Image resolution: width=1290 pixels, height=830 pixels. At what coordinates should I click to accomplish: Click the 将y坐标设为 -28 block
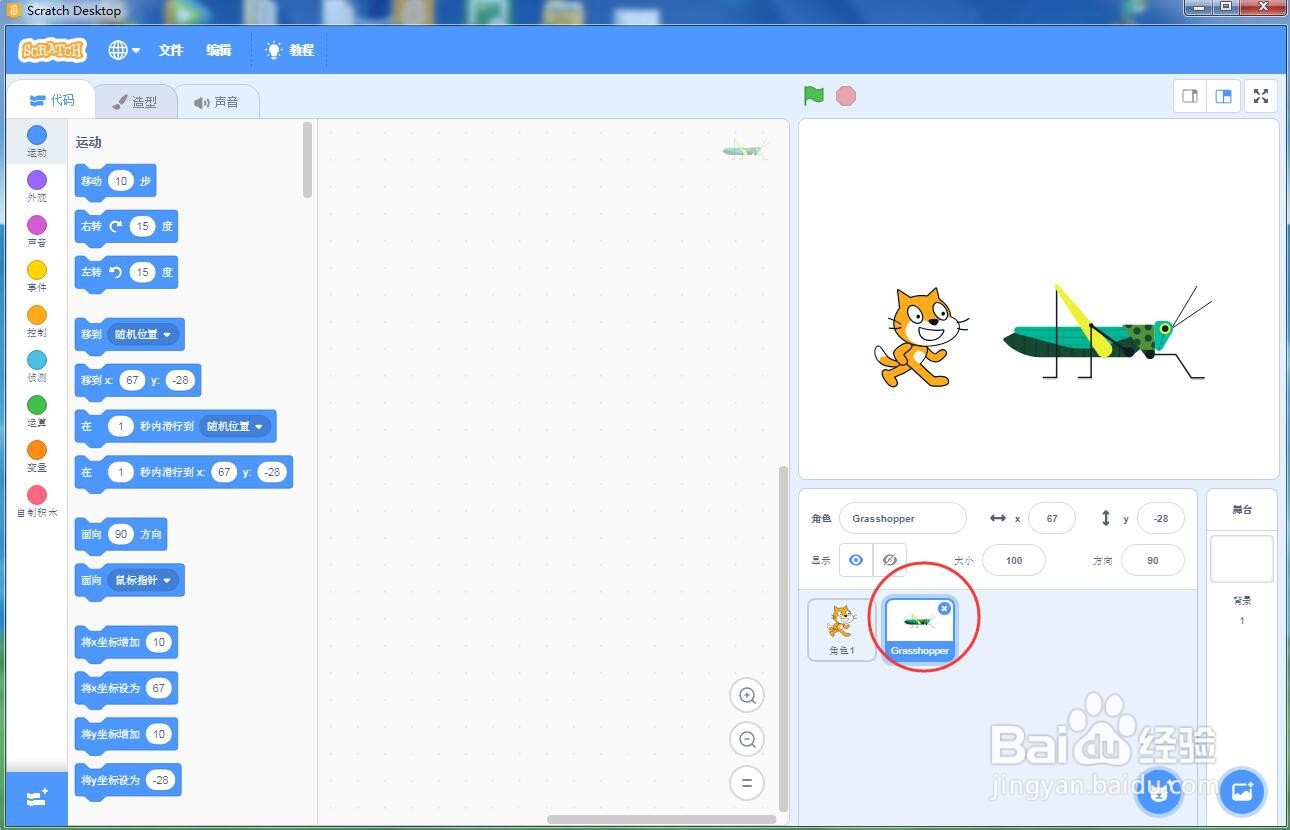[128, 780]
